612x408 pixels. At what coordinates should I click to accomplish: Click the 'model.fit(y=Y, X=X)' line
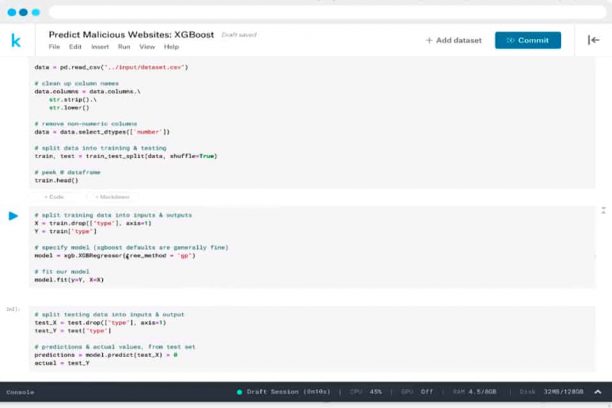(69, 280)
